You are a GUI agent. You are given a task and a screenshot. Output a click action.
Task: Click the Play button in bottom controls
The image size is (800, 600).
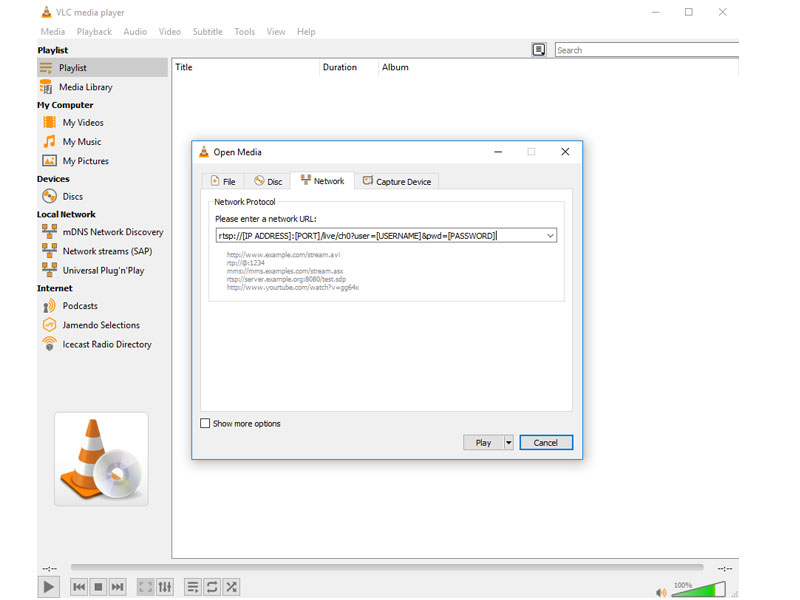(x=48, y=587)
